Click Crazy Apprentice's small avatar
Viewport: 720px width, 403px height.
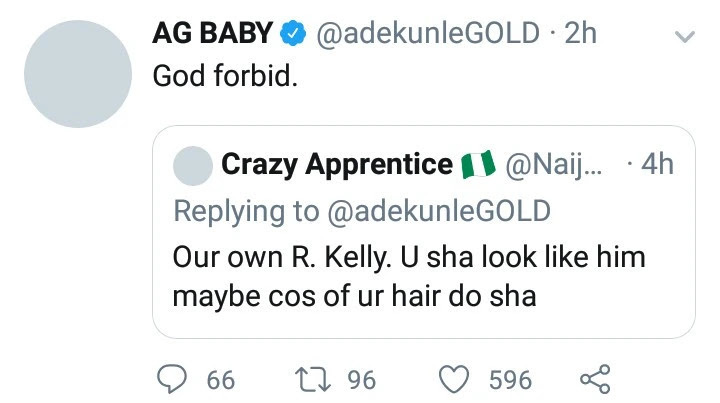tap(193, 165)
